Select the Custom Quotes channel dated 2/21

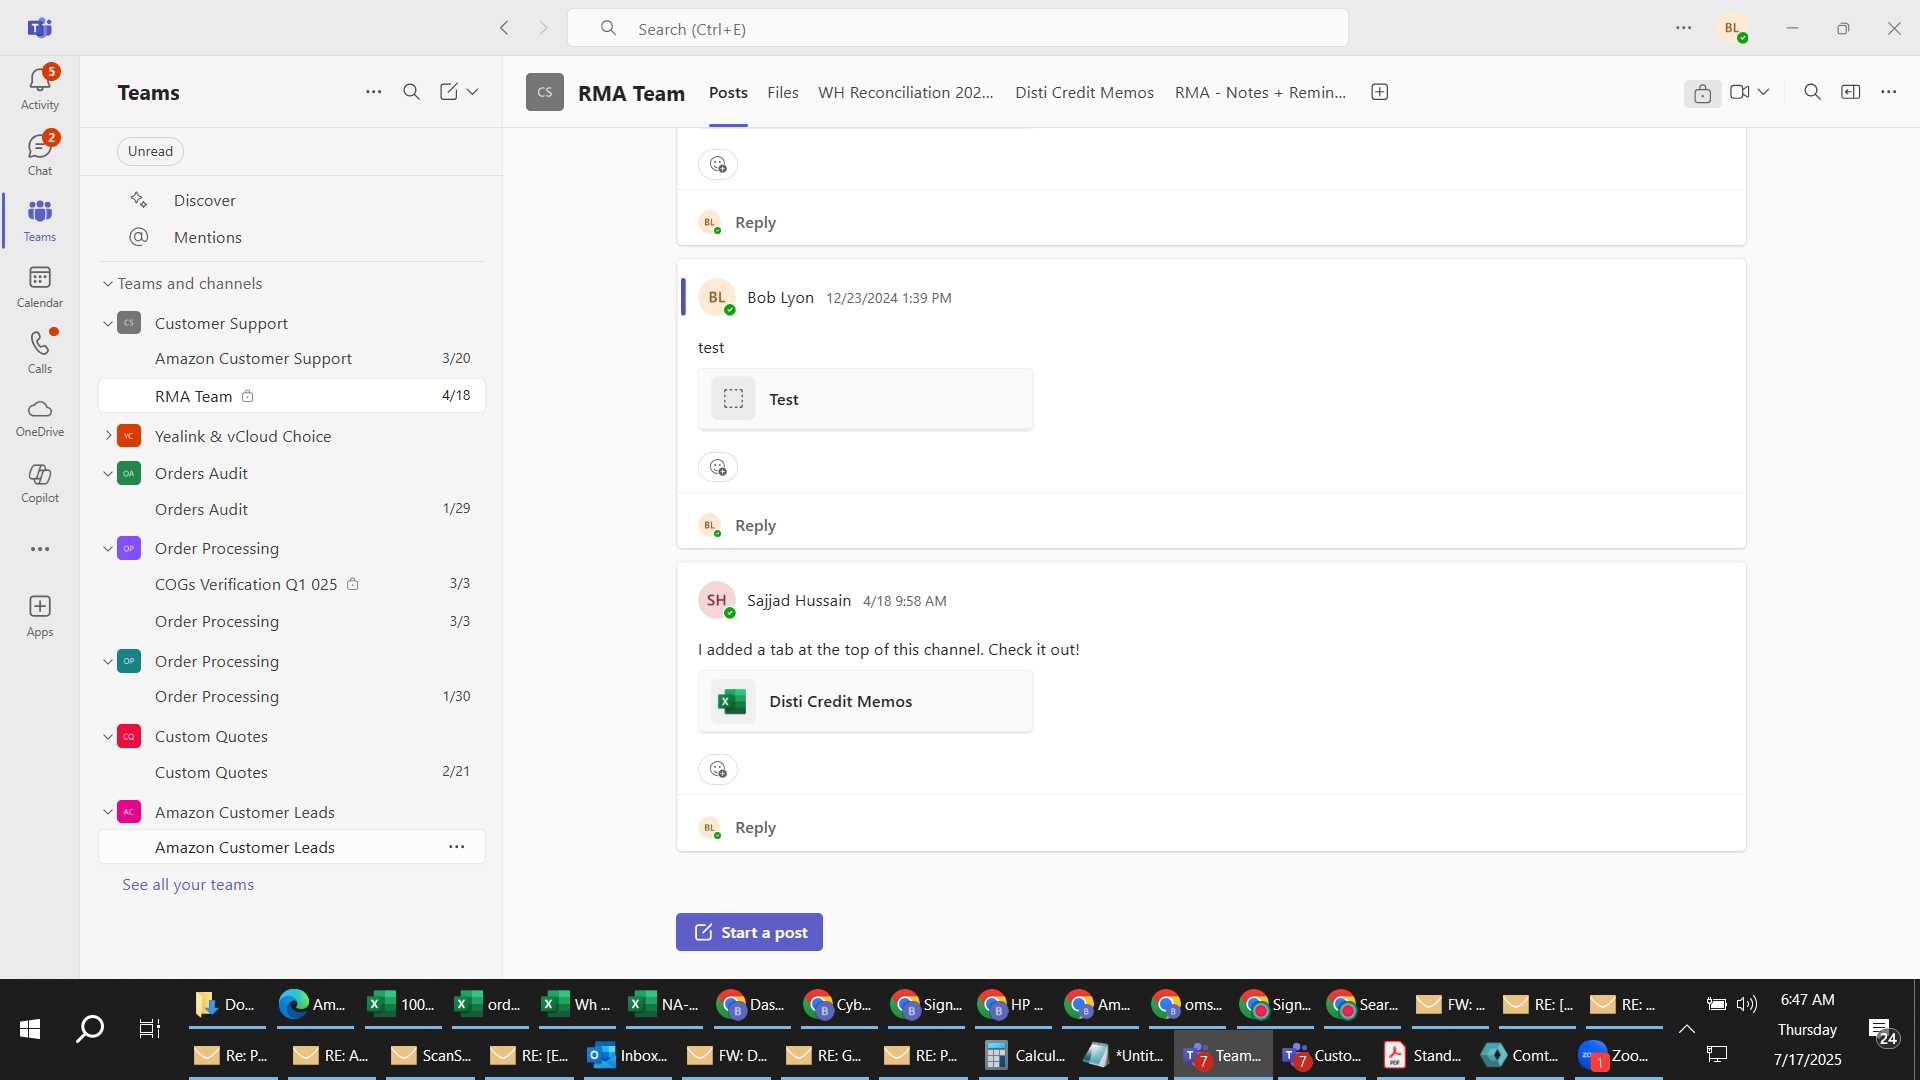(292, 772)
